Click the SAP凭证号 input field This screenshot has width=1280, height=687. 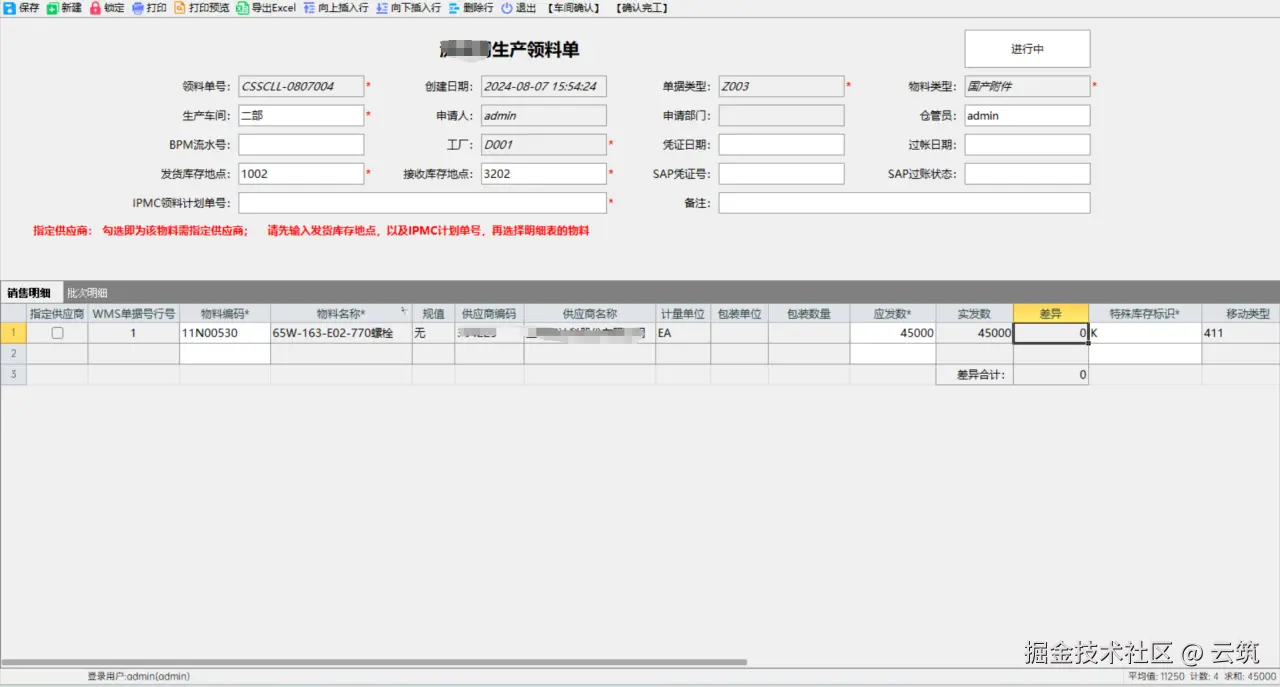point(781,173)
